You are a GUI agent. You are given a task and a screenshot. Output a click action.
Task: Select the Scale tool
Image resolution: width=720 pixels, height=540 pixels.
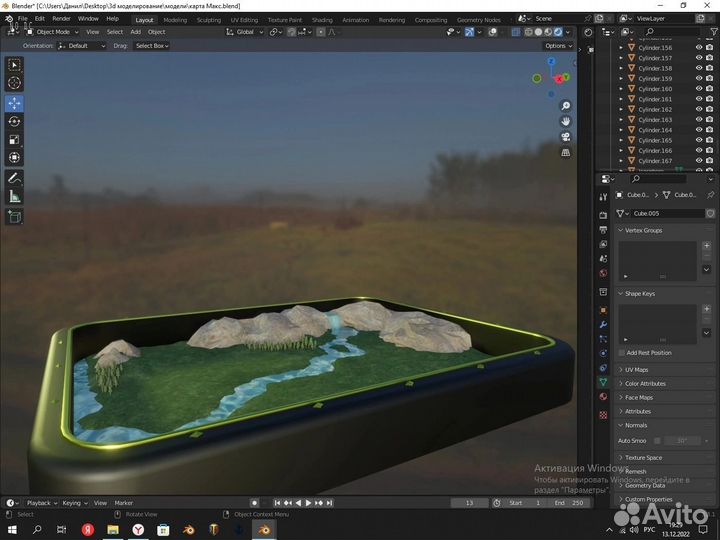[14, 140]
